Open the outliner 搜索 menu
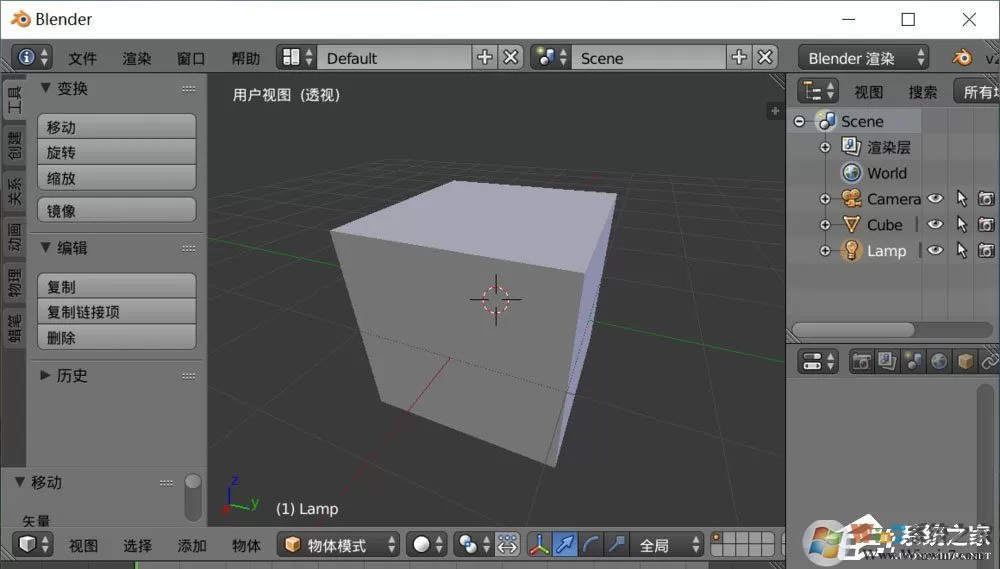Image resolution: width=1000 pixels, height=569 pixels. click(x=923, y=92)
